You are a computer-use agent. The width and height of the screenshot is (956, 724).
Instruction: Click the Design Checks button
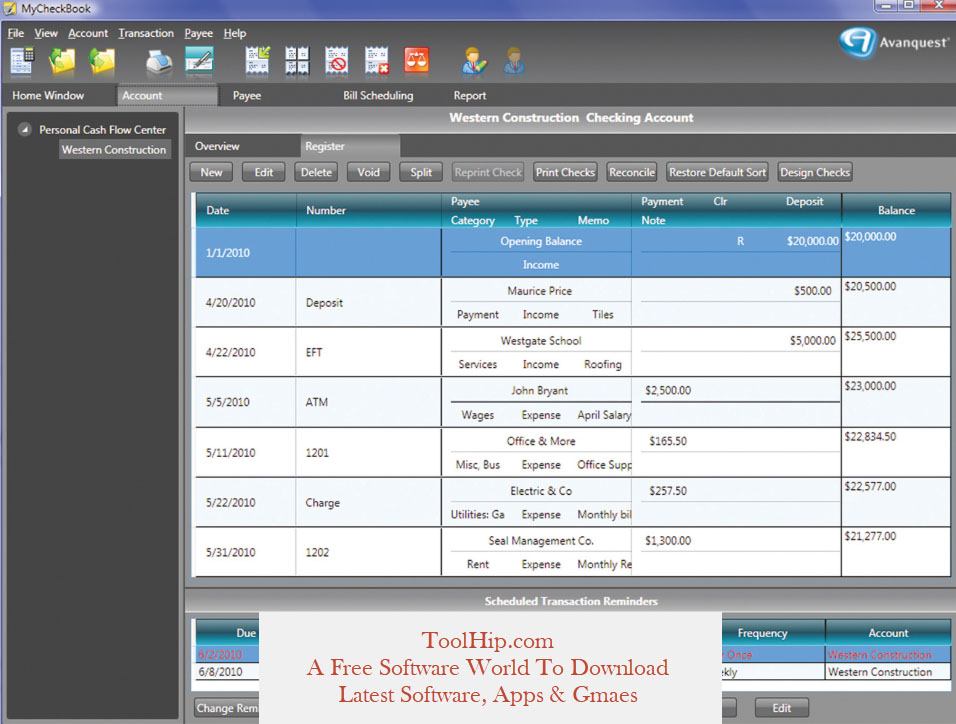(815, 173)
